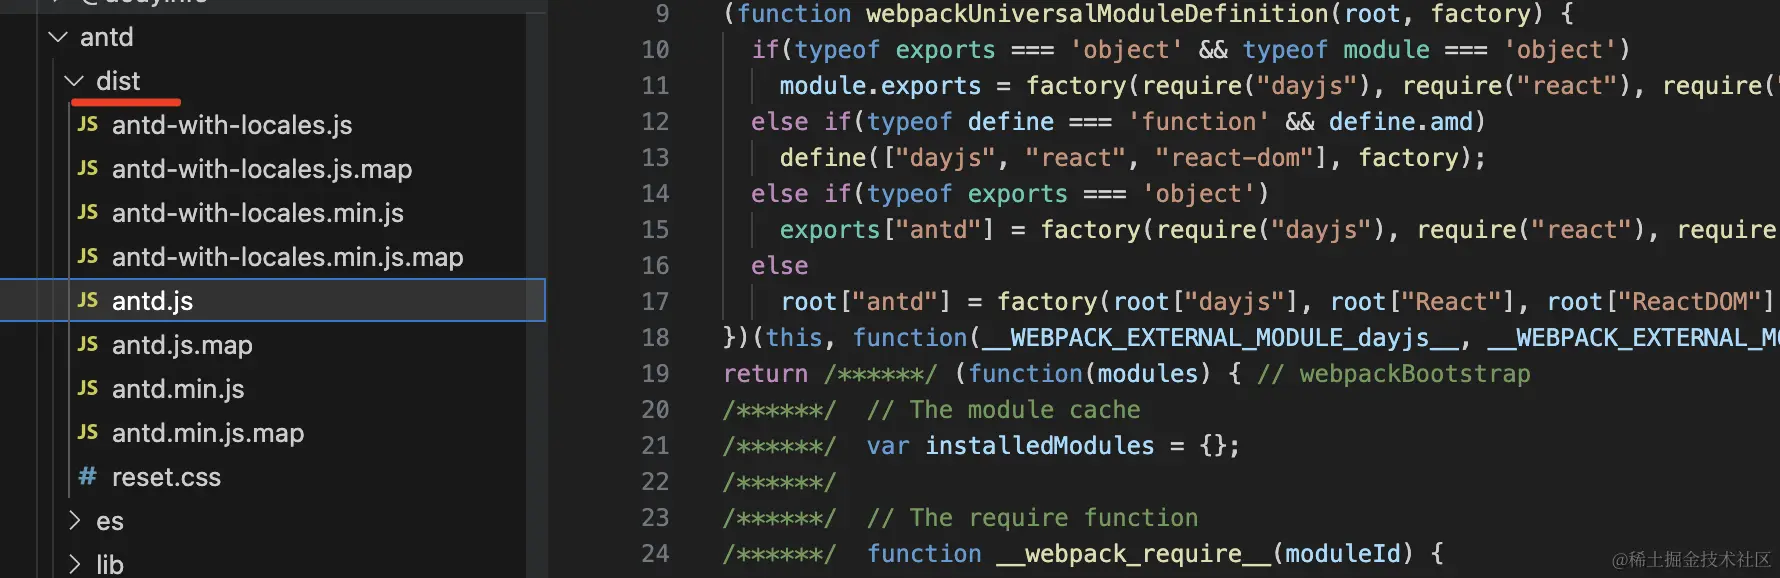
Task: Click line number 22 in gutter
Action: [655, 482]
